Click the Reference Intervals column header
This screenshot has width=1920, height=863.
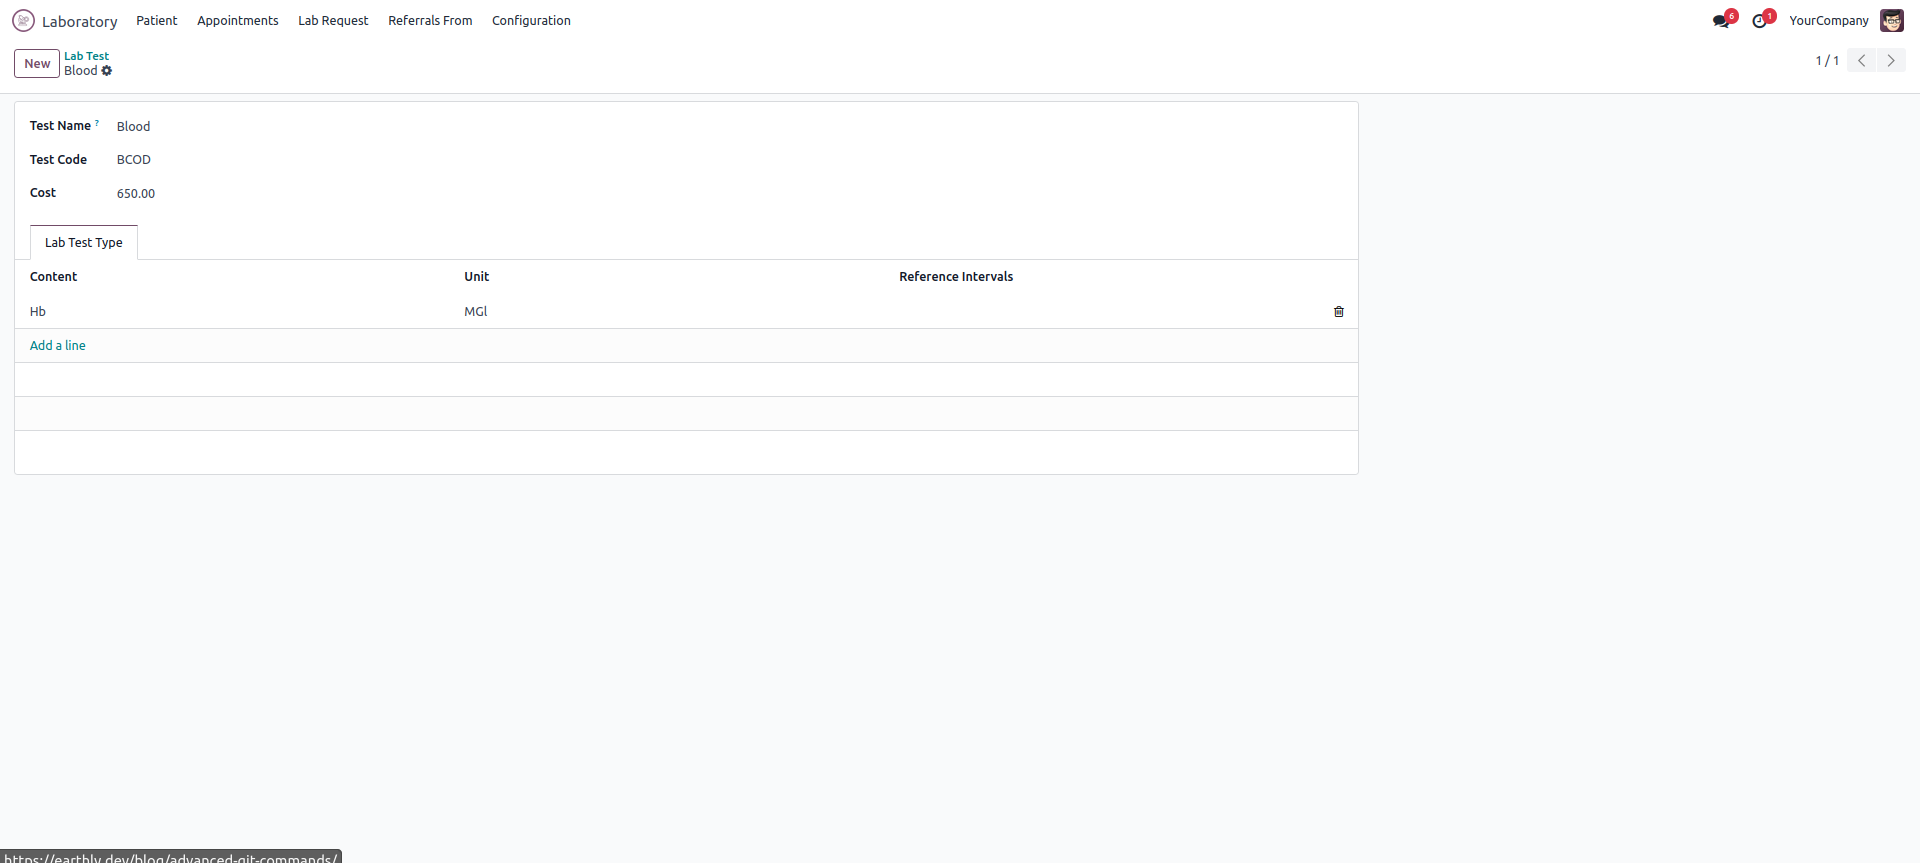(956, 277)
